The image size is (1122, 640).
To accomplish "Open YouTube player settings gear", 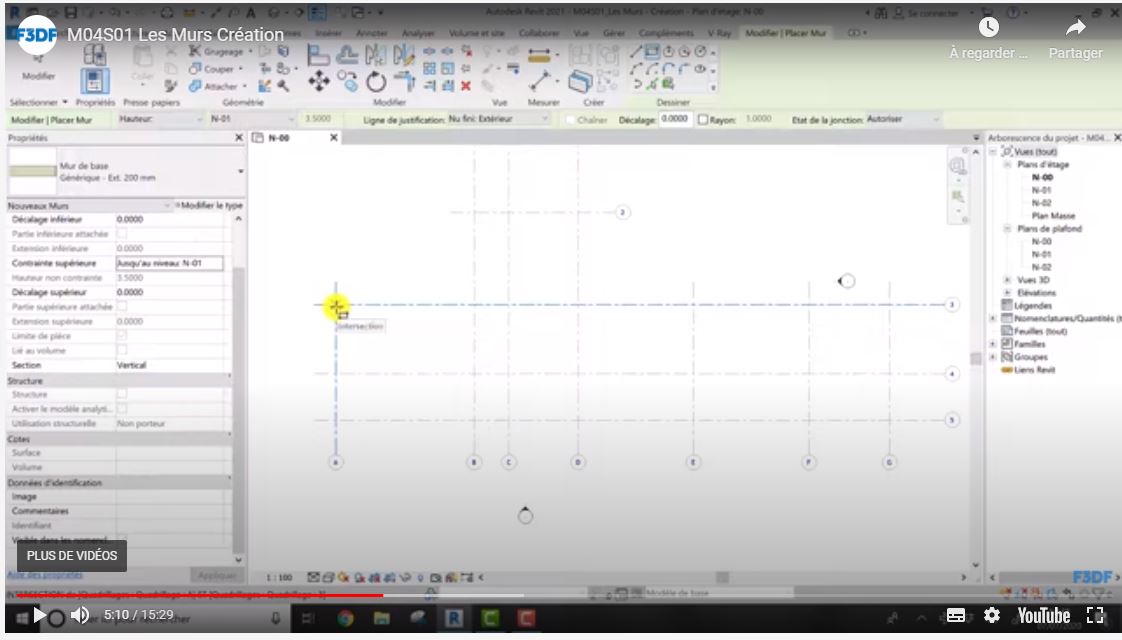I will (992, 615).
